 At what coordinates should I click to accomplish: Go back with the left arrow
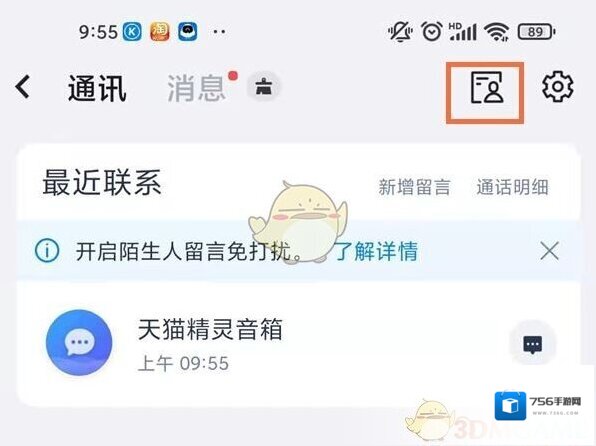point(22,87)
